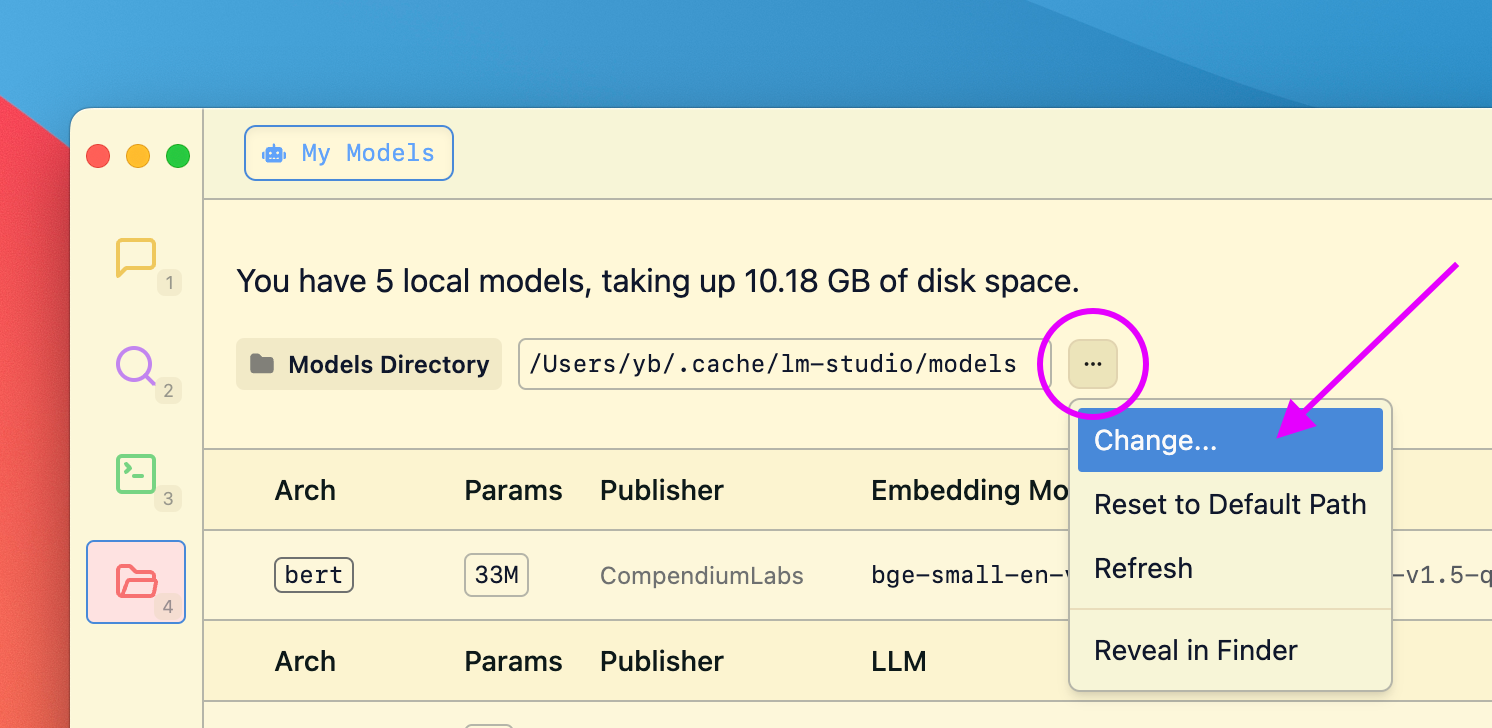
Task: Select the My Models folder sidebar icon
Action: (136, 581)
